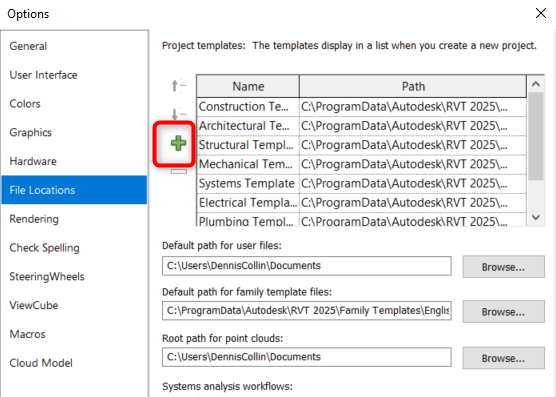Viewport: 556px width, 397px height.
Task: Click the move row down arrow icon
Action: coord(178,113)
